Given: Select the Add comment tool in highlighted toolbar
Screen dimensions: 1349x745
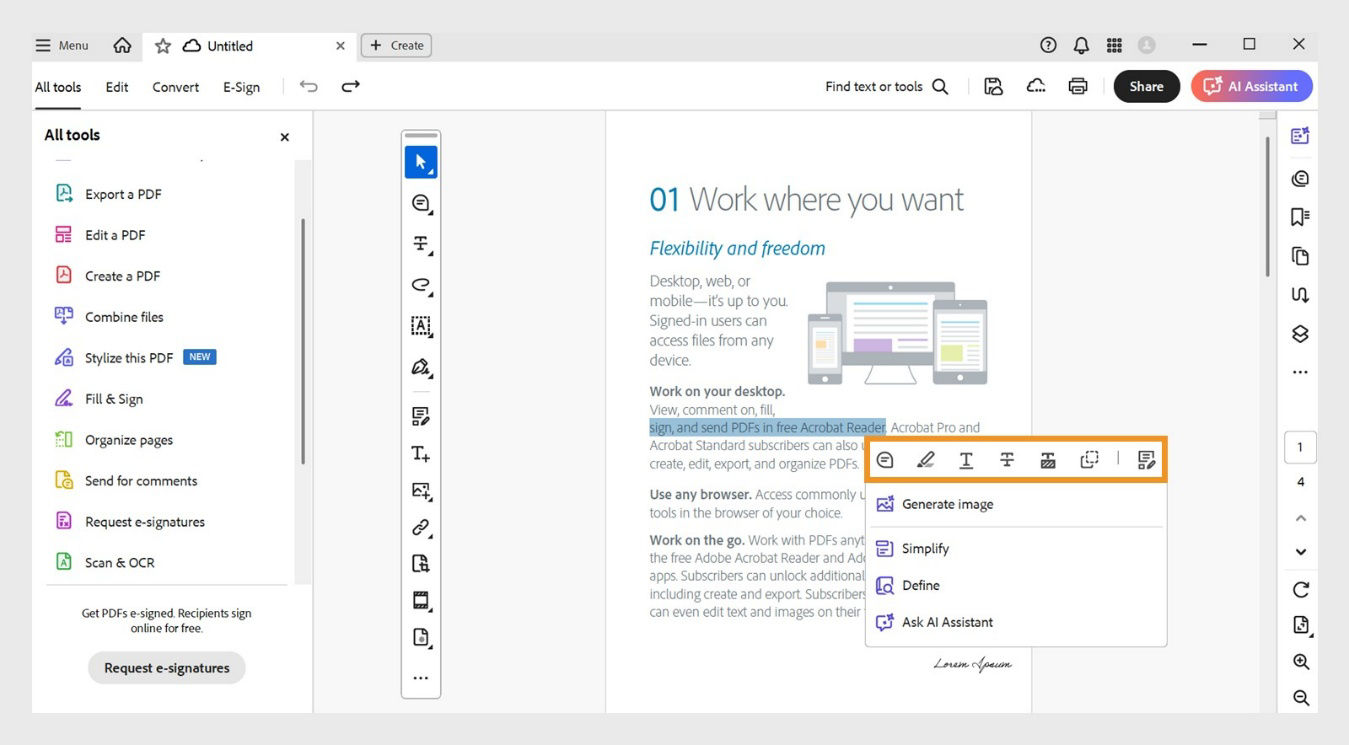Looking at the screenshot, I should [x=885, y=459].
